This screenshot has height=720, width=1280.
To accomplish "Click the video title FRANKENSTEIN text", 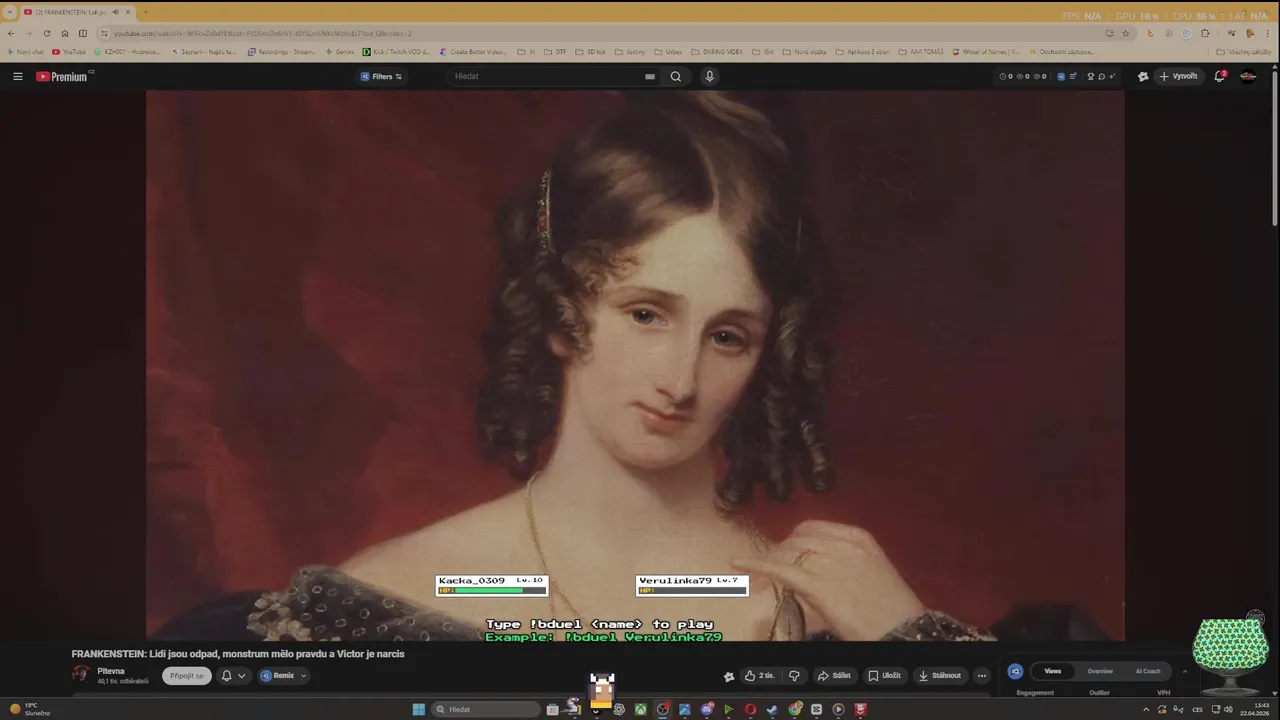I will [x=238, y=654].
